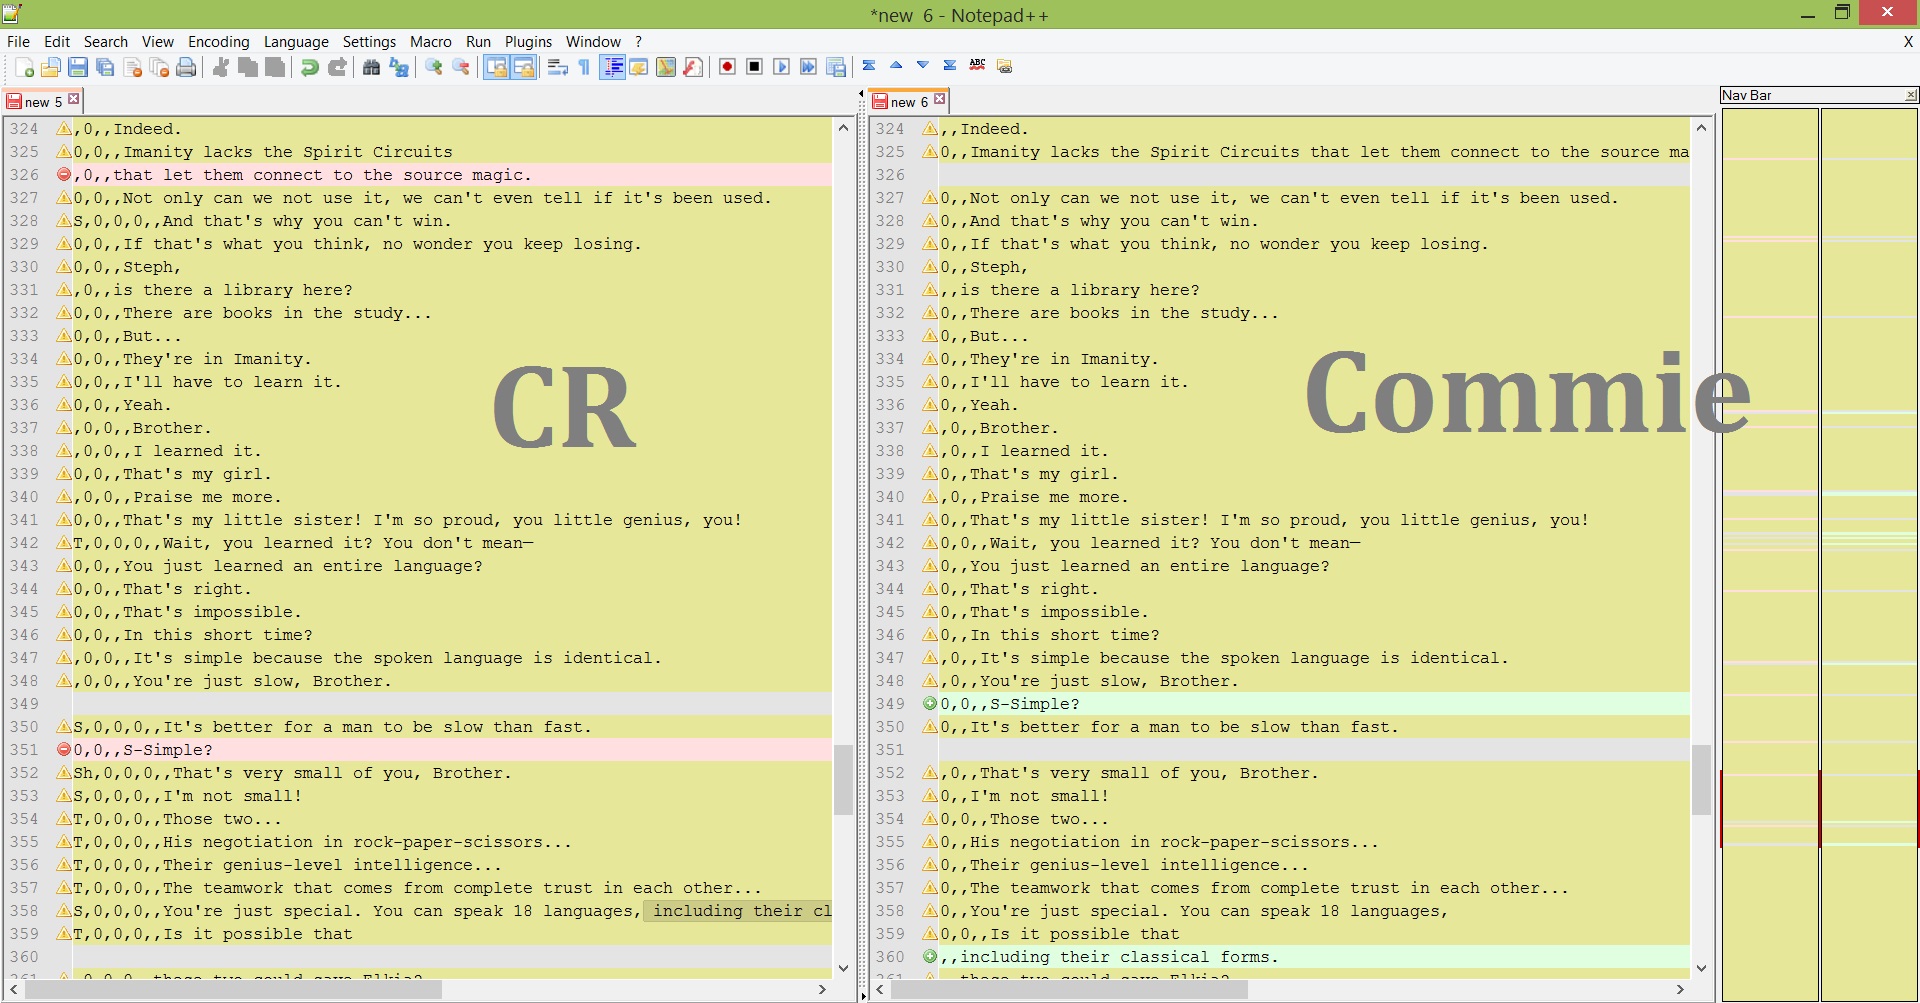Screen dimensions: 1920x1003
Task: Click the Redo toolbar icon
Action: (x=337, y=67)
